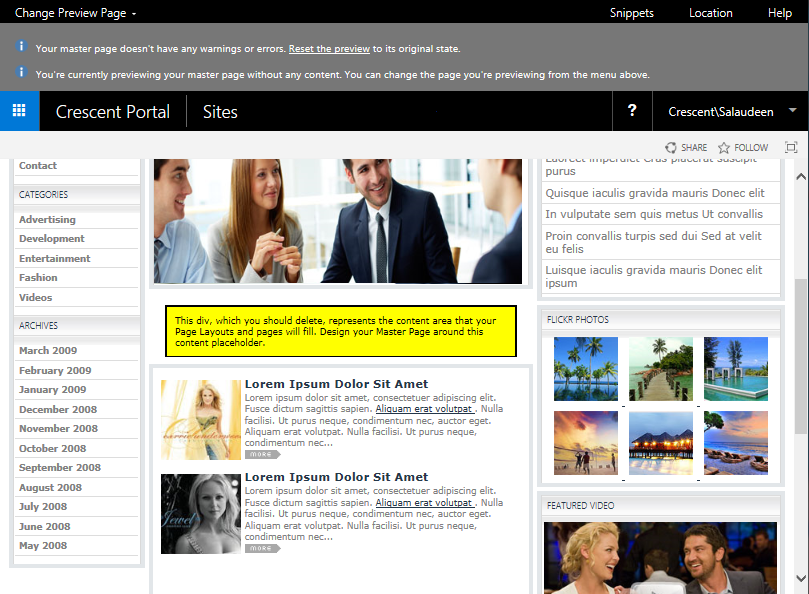
Task: Open the Fashion category link
Action: coord(36,277)
